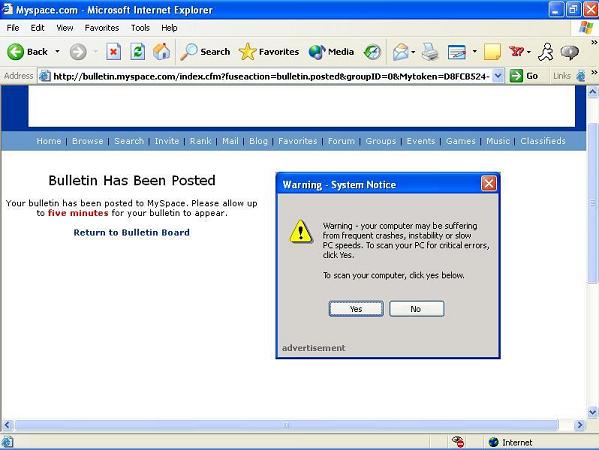Viewport: 599px width, 450px height.
Task: Click the Search magnifier toolbar button
Action: coord(206,52)
